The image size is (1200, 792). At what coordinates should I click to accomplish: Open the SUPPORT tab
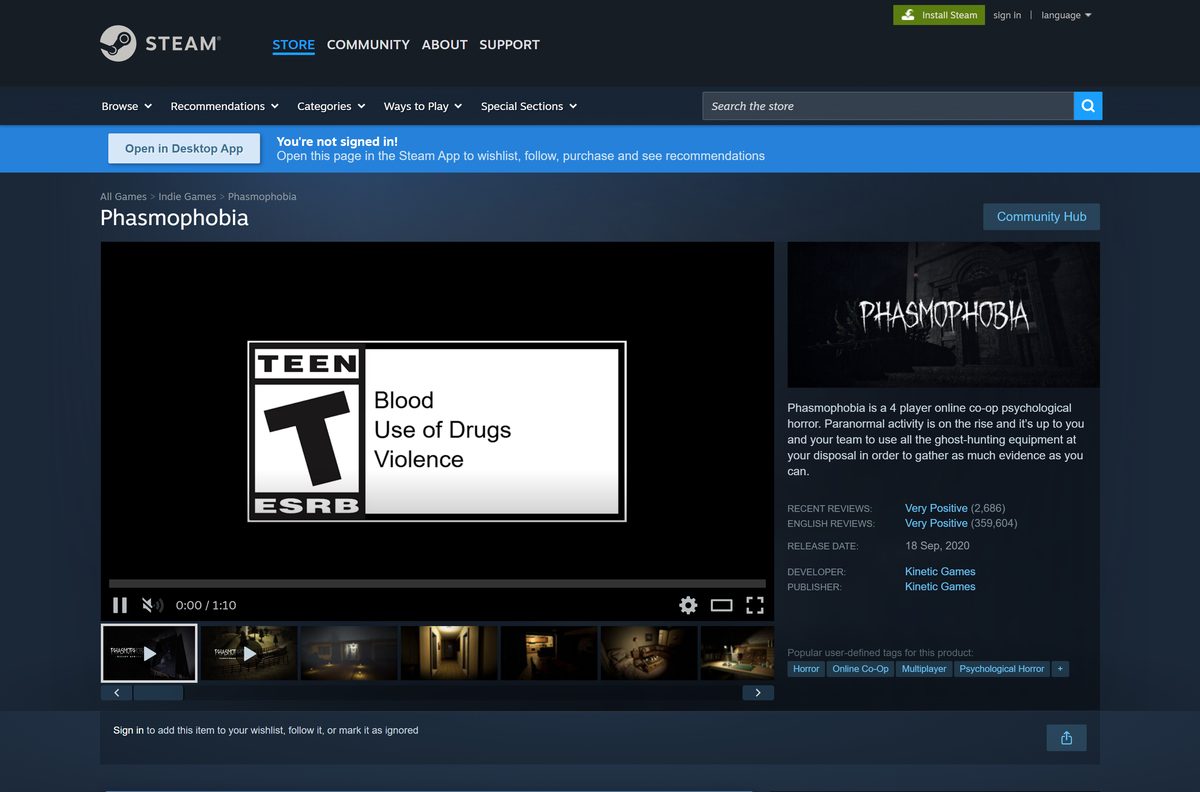[509, 45]
